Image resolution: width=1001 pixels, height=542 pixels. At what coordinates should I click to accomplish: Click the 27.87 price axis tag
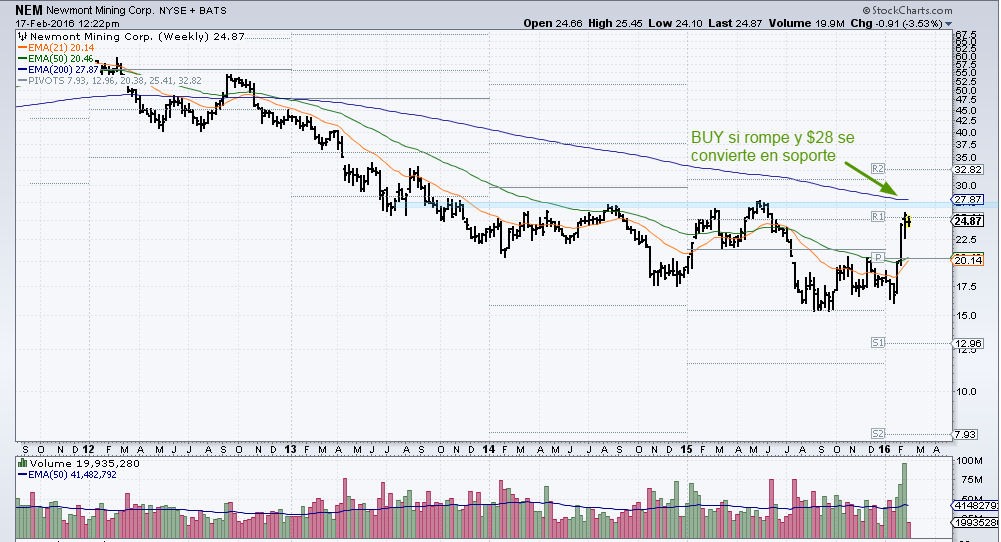pos(968,200)
